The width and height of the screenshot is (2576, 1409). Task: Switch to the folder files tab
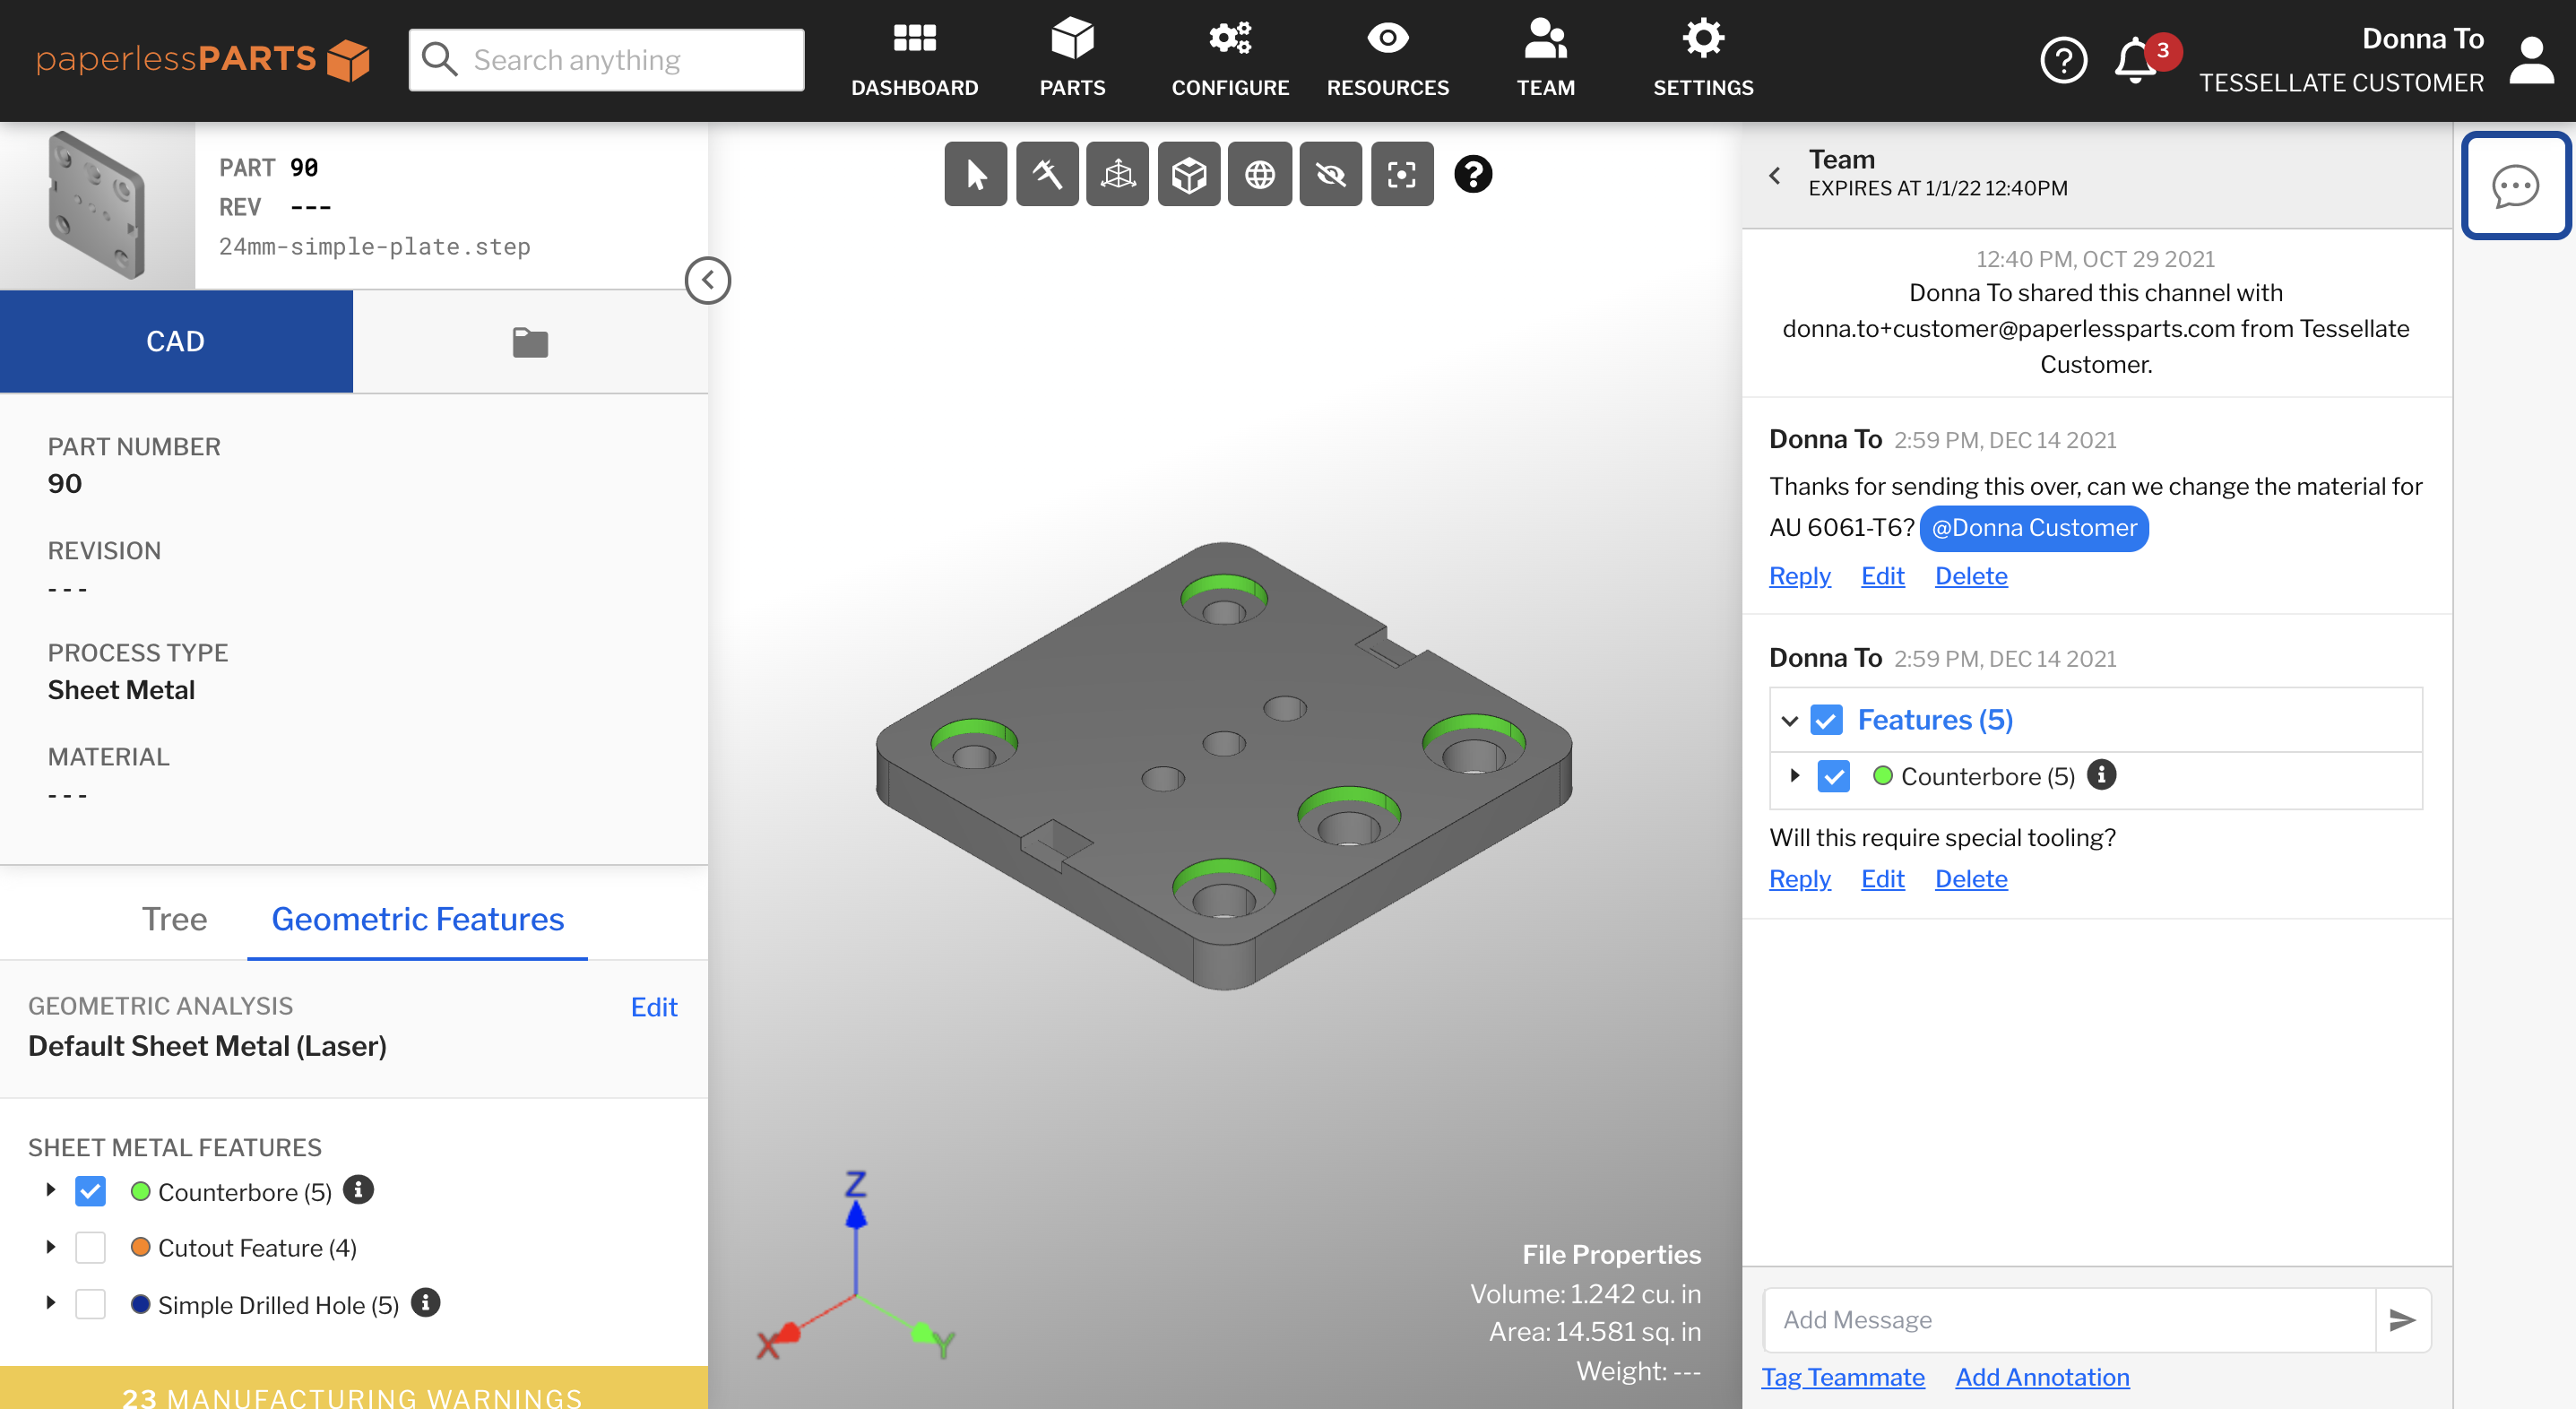click(x=530, y=341)
